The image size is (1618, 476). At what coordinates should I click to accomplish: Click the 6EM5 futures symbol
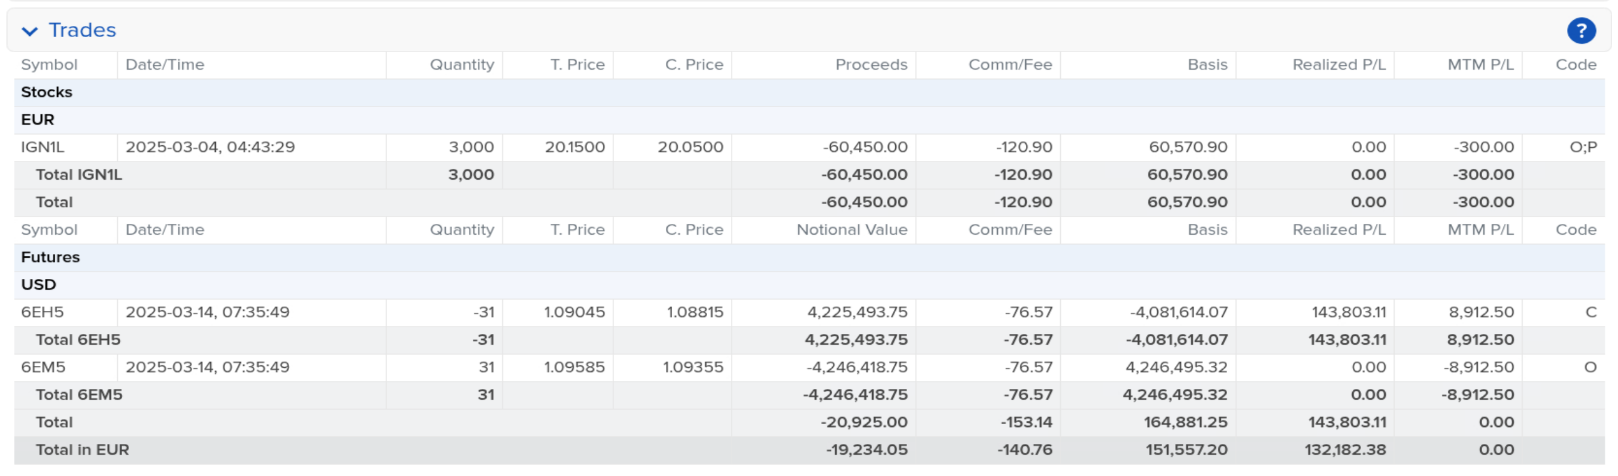point(43,367)
